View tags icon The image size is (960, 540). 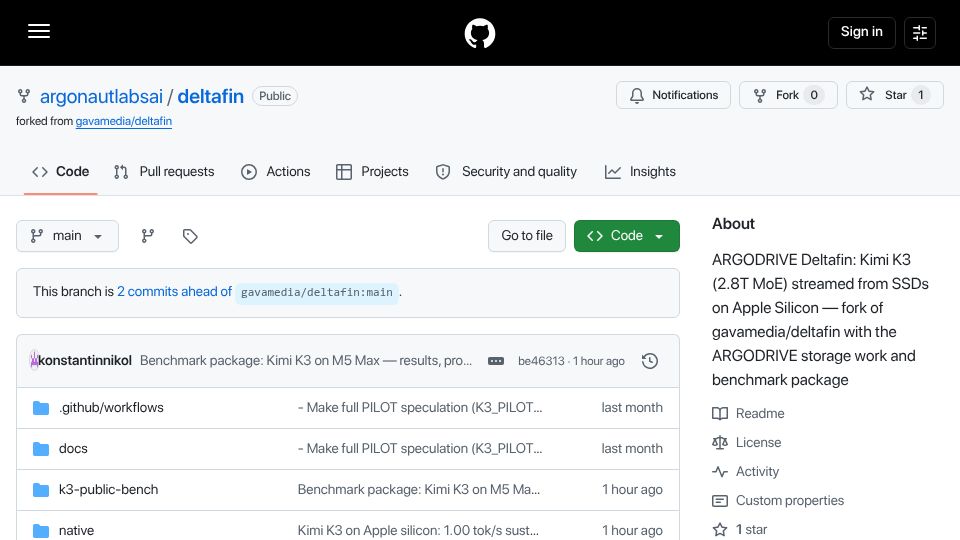click(190, 236)
